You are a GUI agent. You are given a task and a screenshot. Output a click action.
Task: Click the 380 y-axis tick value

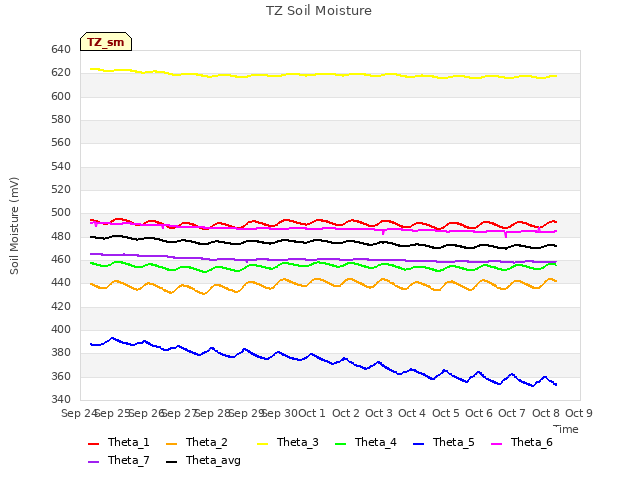click(x=61, y=352)
